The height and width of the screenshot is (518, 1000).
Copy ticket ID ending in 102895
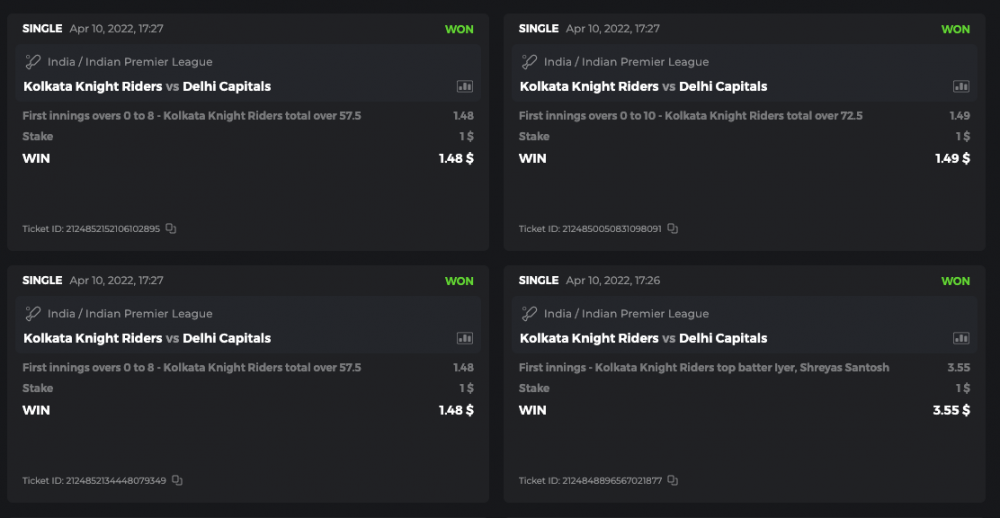click(171, 229)
